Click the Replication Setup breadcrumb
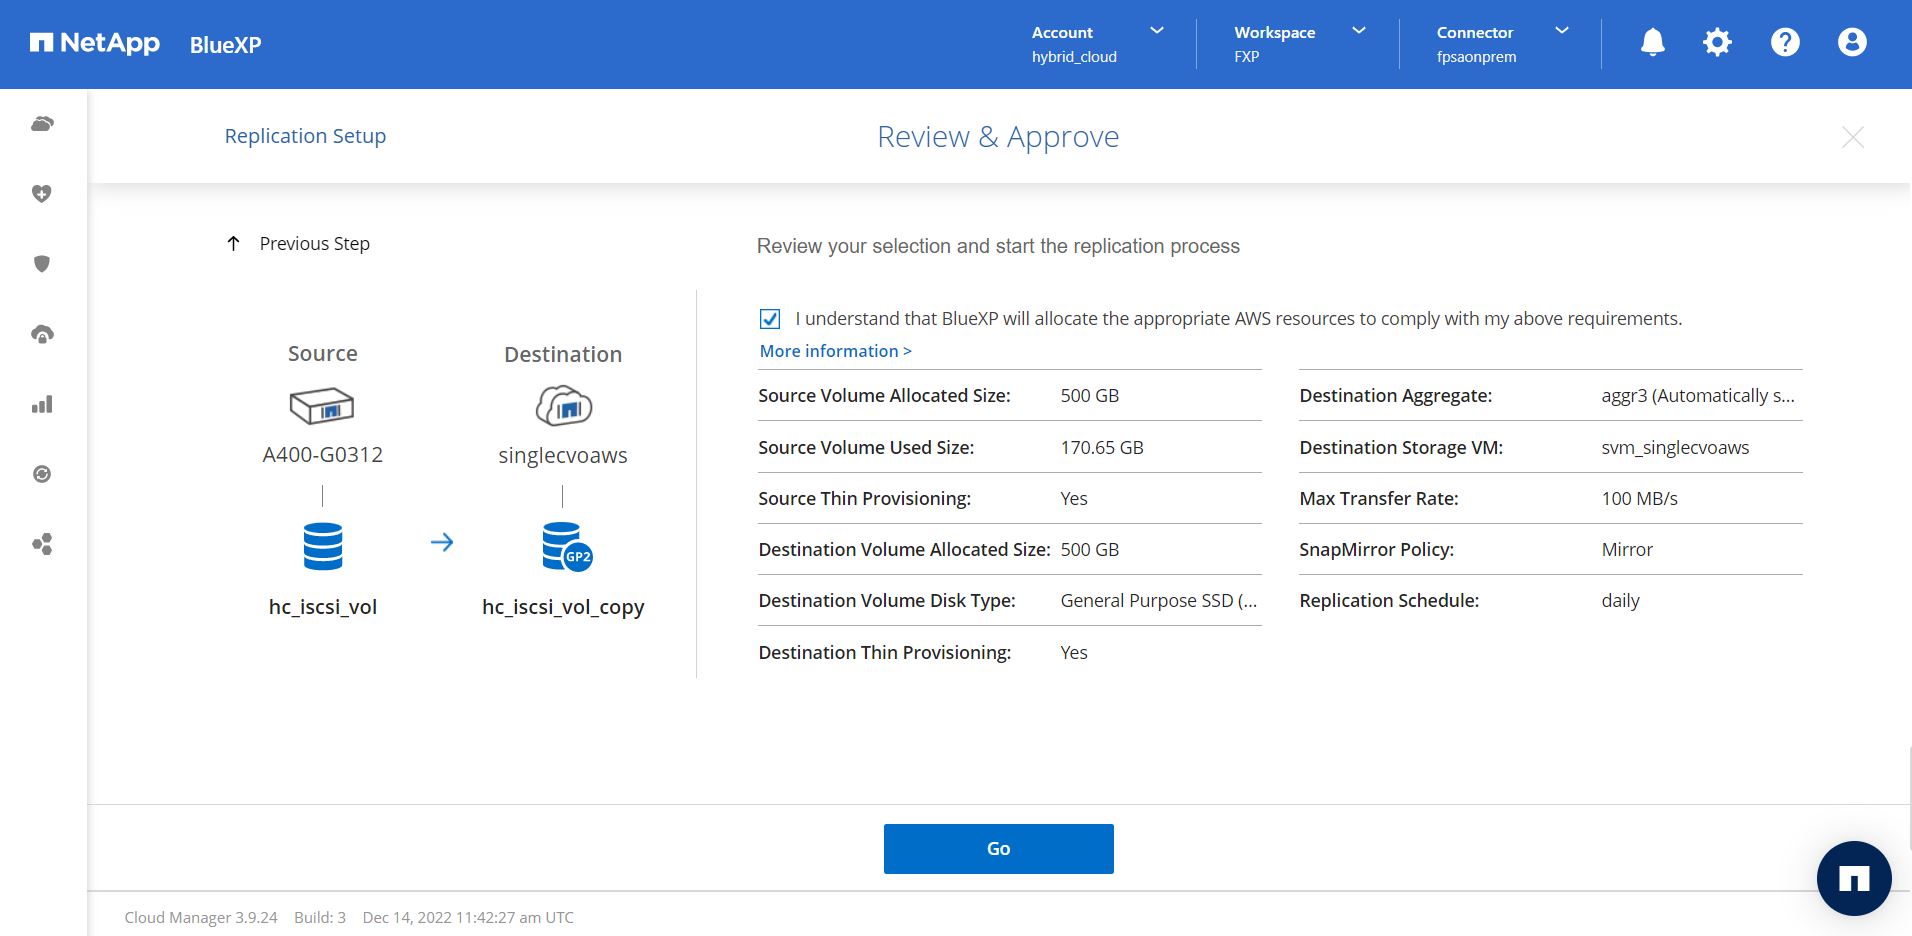 [305, 136]
